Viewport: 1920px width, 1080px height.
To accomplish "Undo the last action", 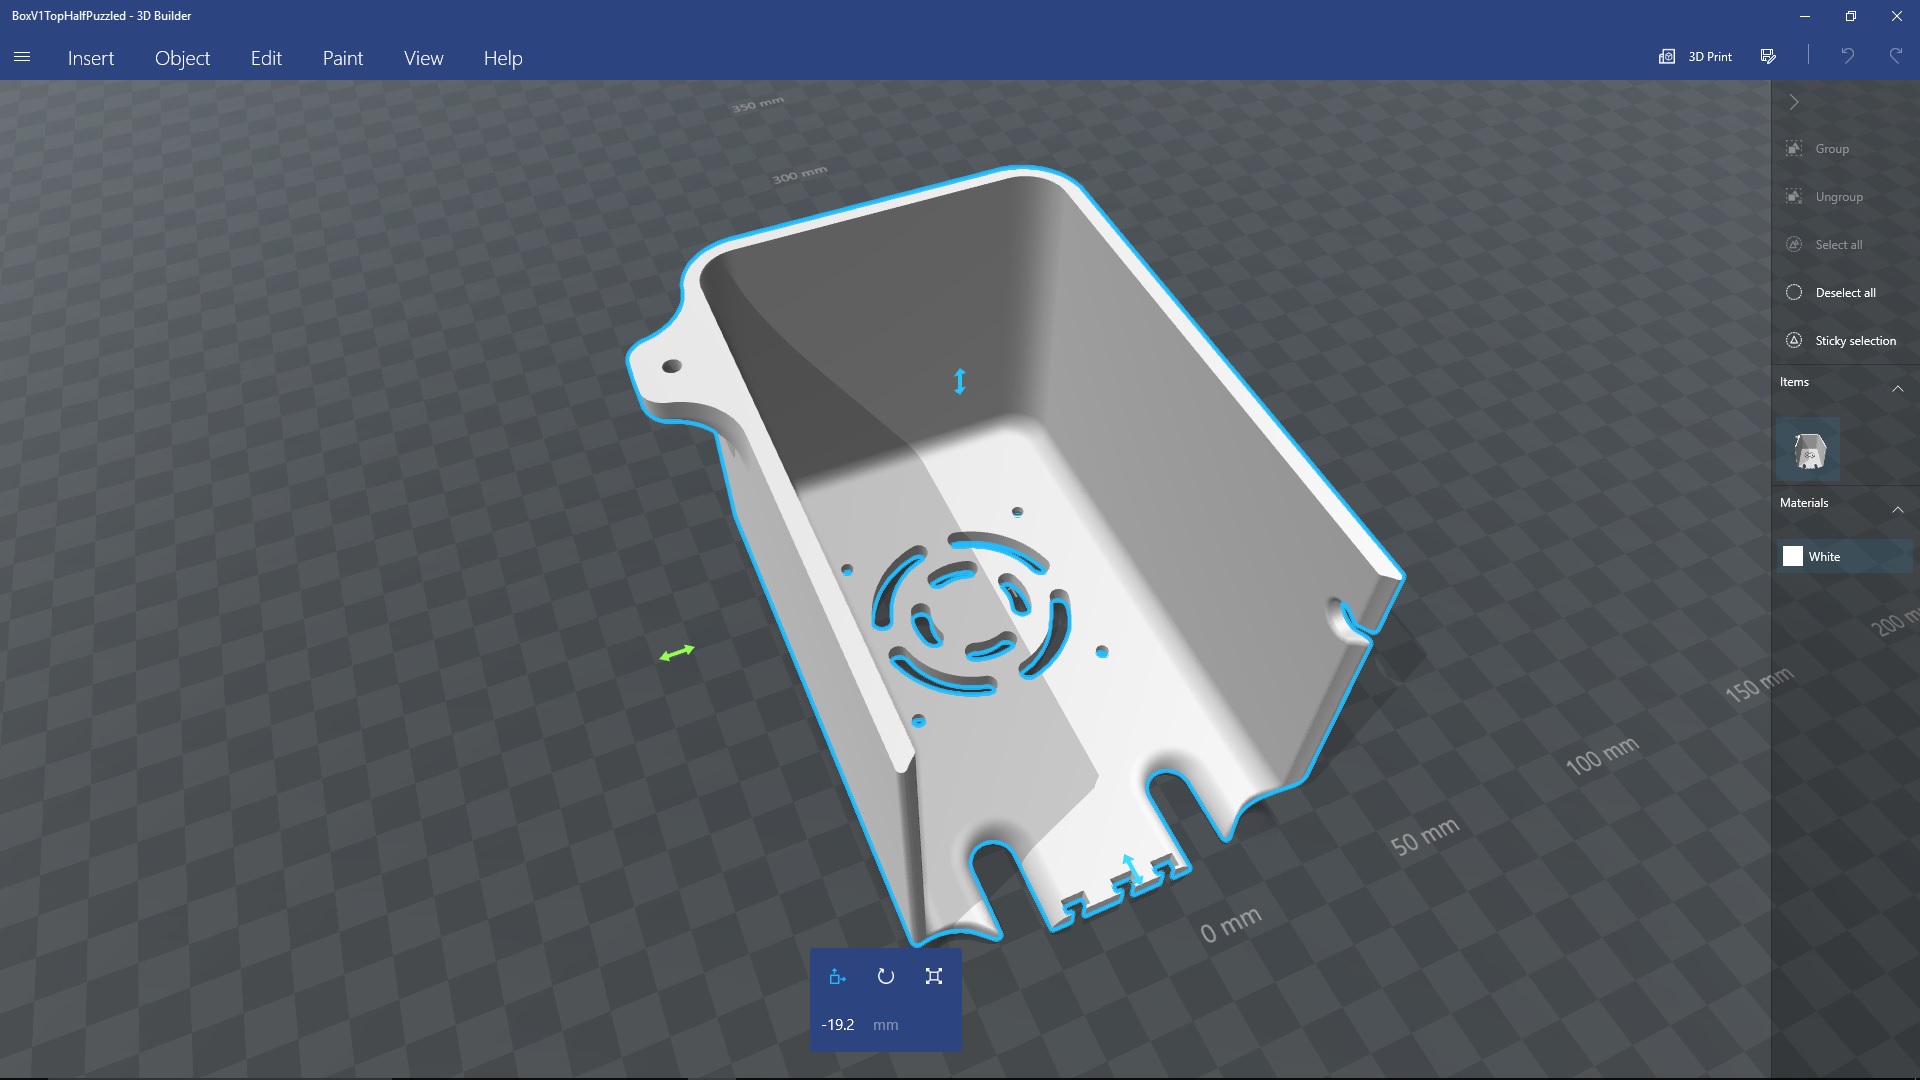I will pos(1847,56).
